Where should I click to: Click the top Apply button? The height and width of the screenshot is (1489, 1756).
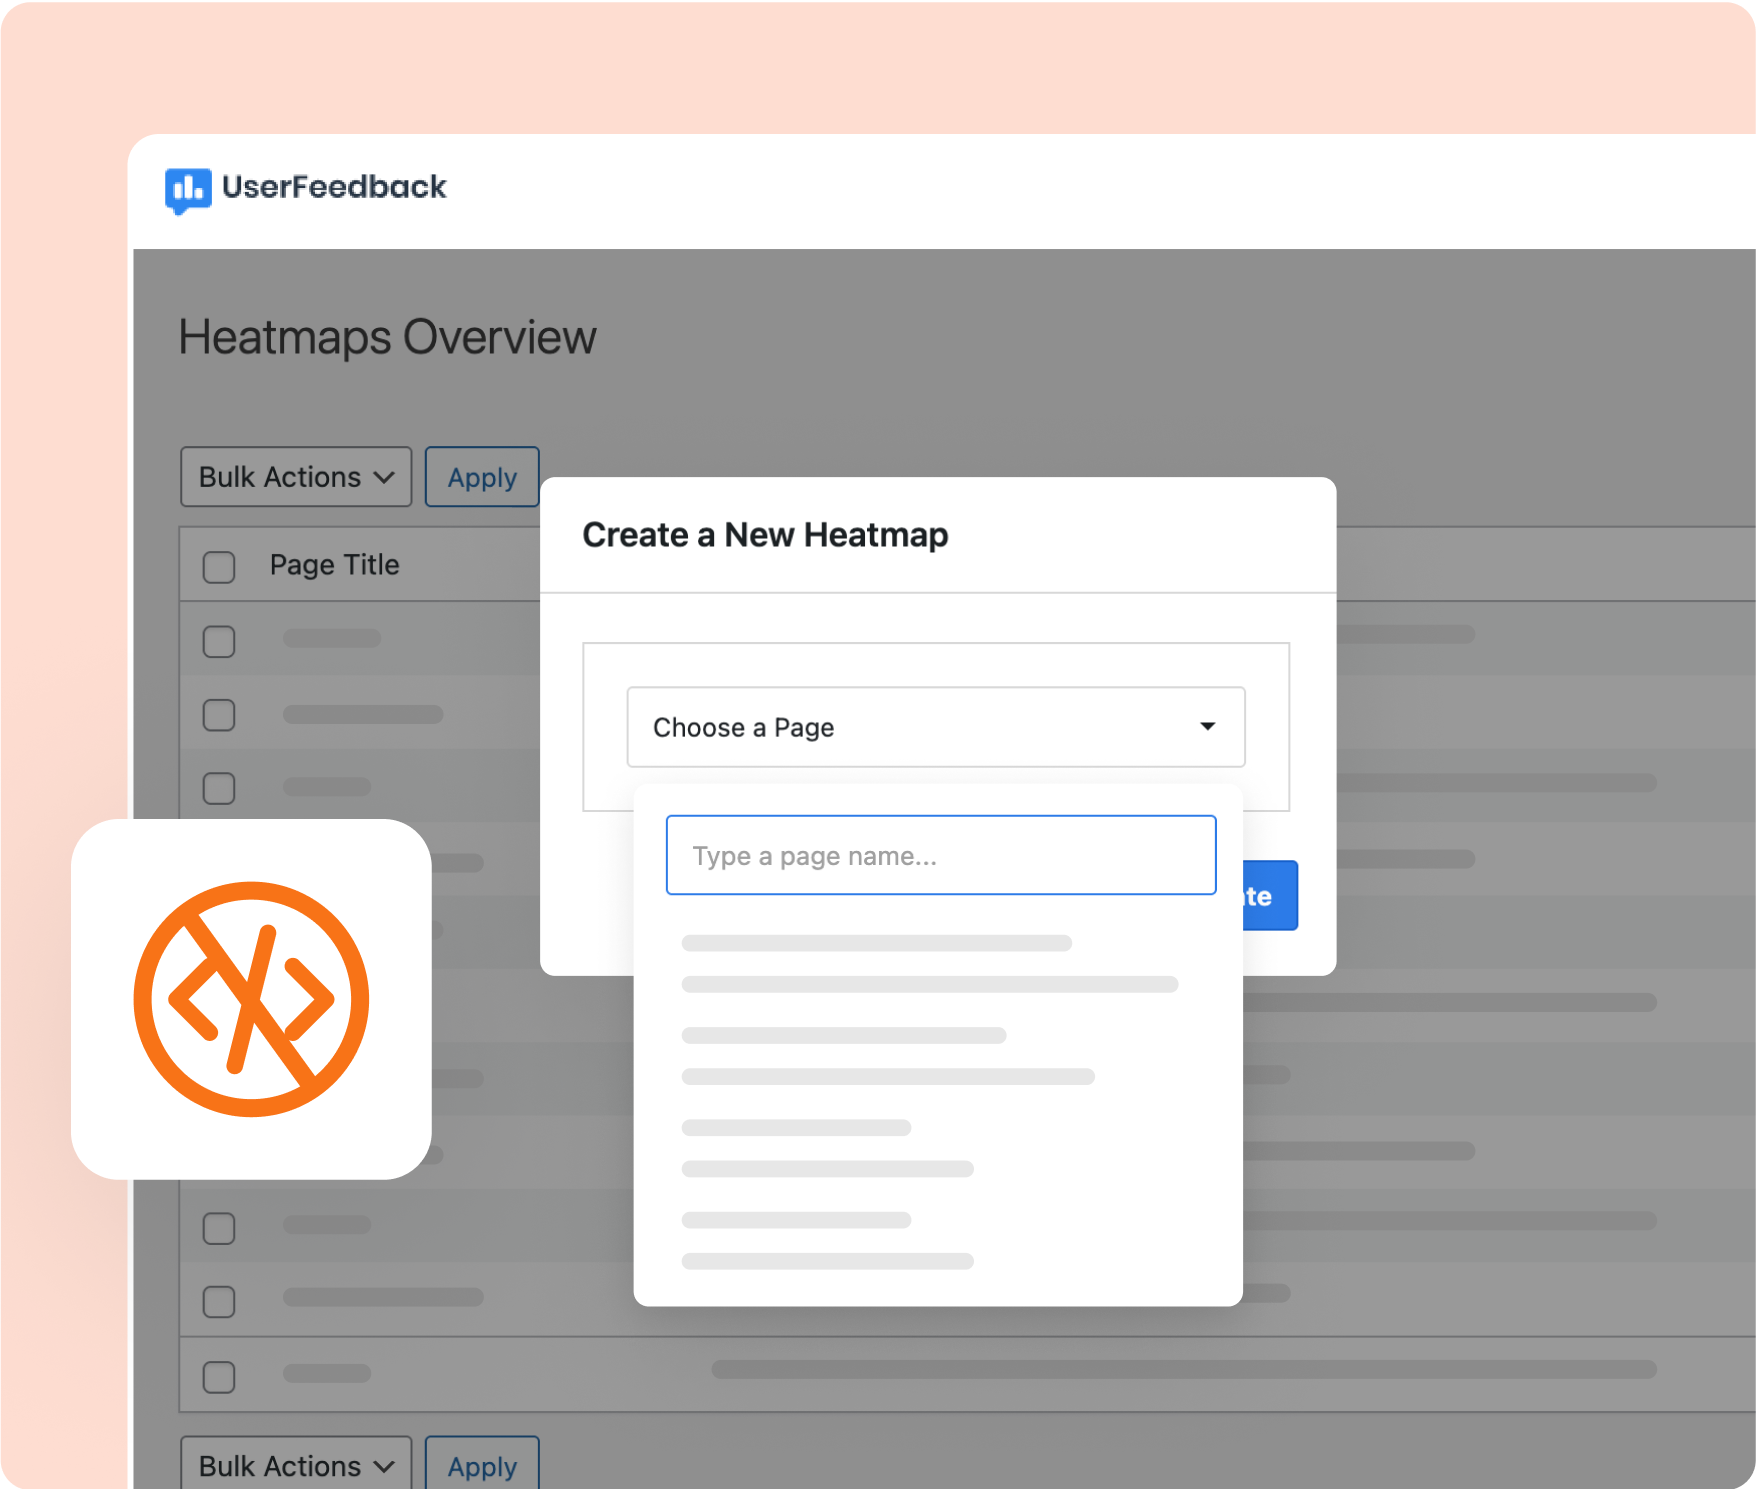482,477
